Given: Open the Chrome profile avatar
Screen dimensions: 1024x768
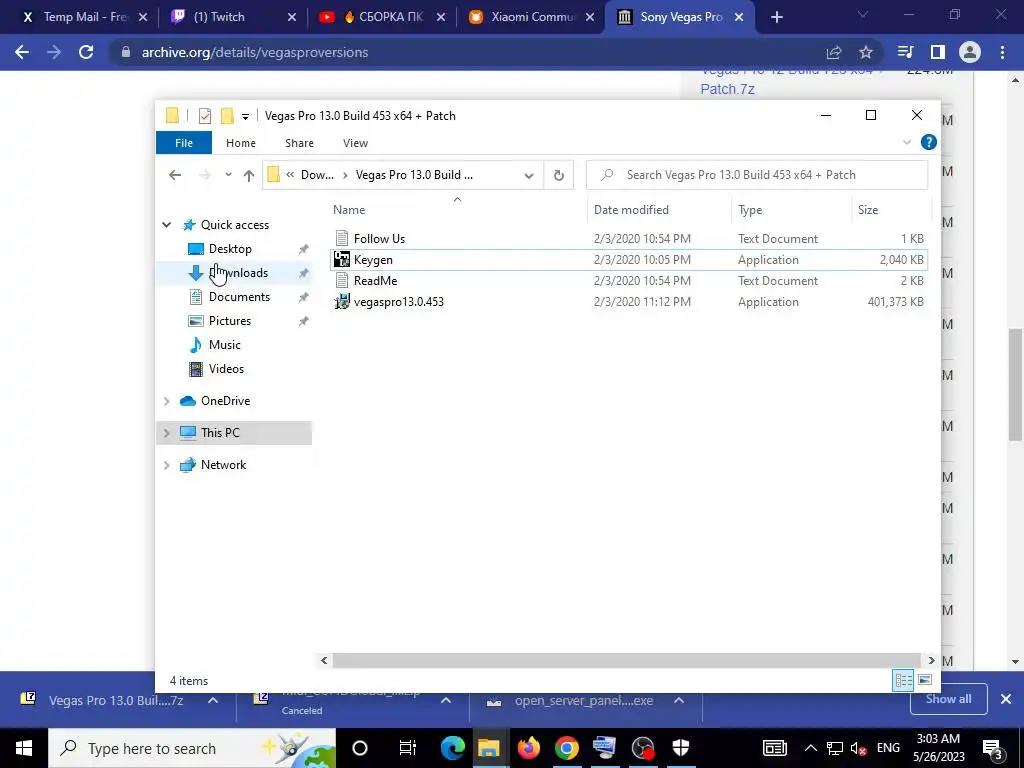Looking at the screenshot, I should [x=970, y=52].
